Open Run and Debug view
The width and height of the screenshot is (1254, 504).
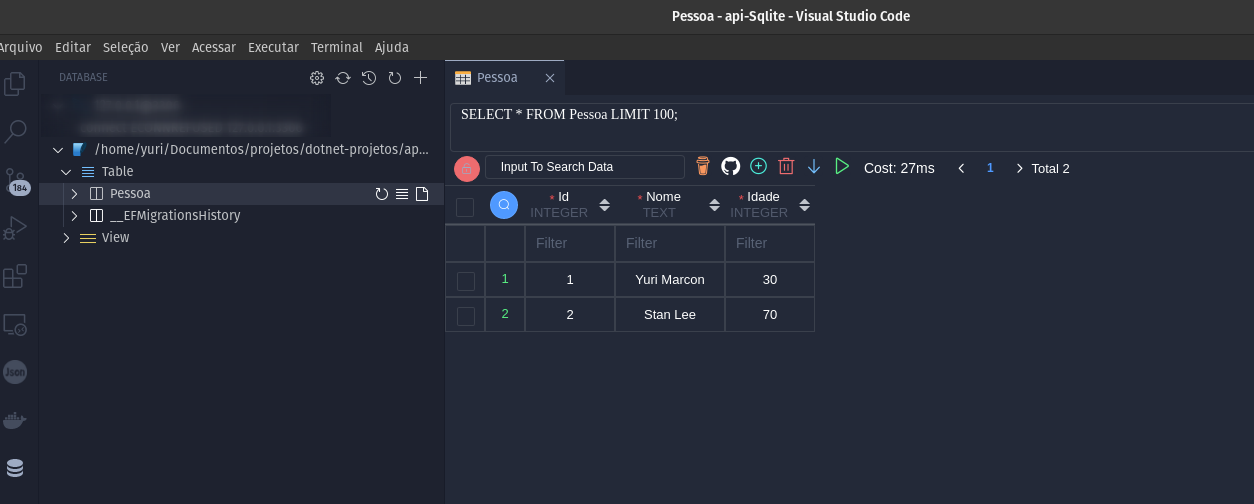click(15, 228)
